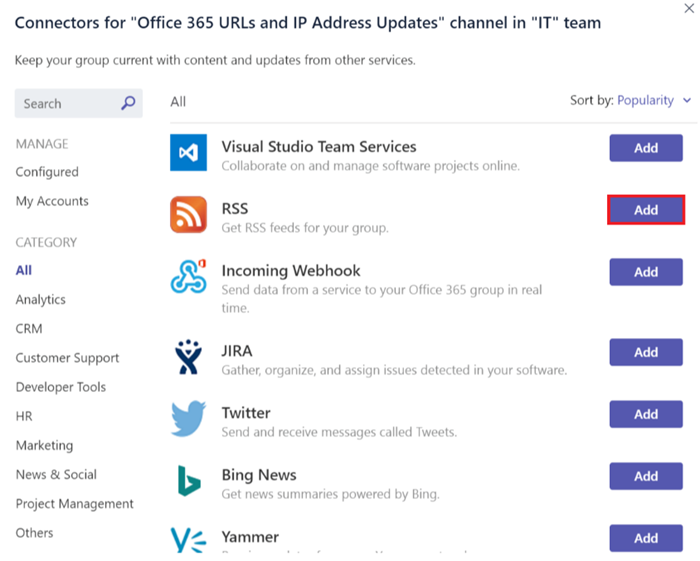
Task: Select the Analytics category
Action: (41, 299)
